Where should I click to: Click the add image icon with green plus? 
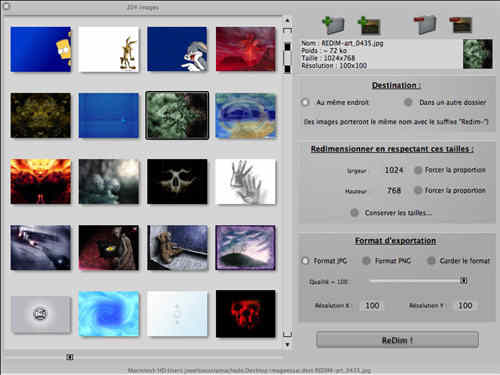[369, 26]
